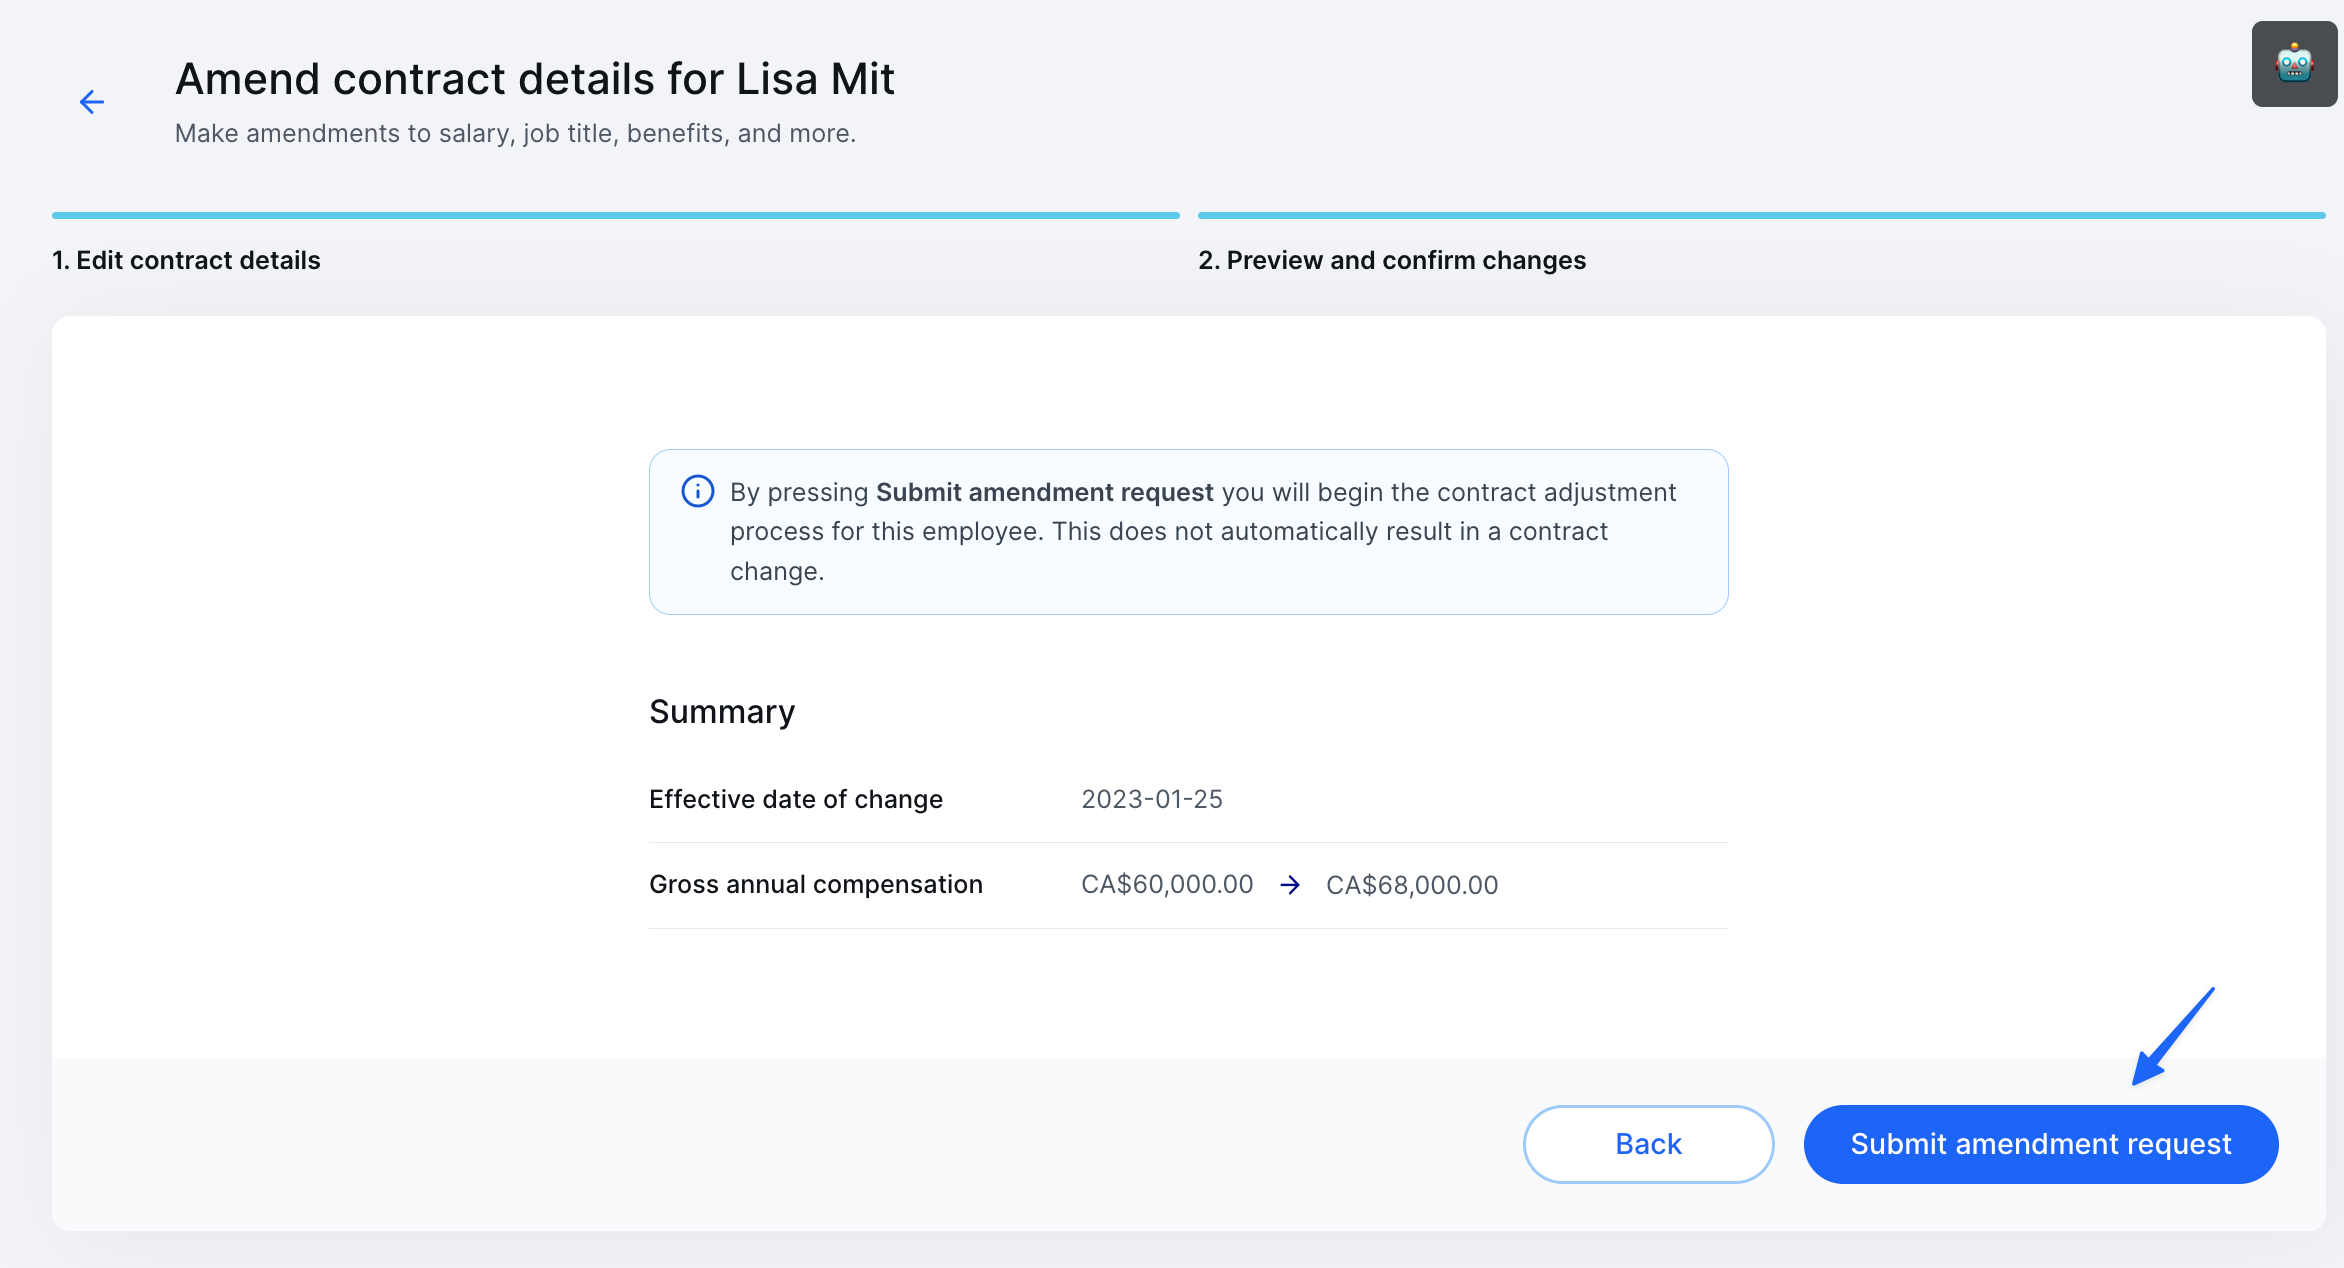The image size is (2344, 1268).
Task: Click the first step progress bar
Action: click(615, 215)
